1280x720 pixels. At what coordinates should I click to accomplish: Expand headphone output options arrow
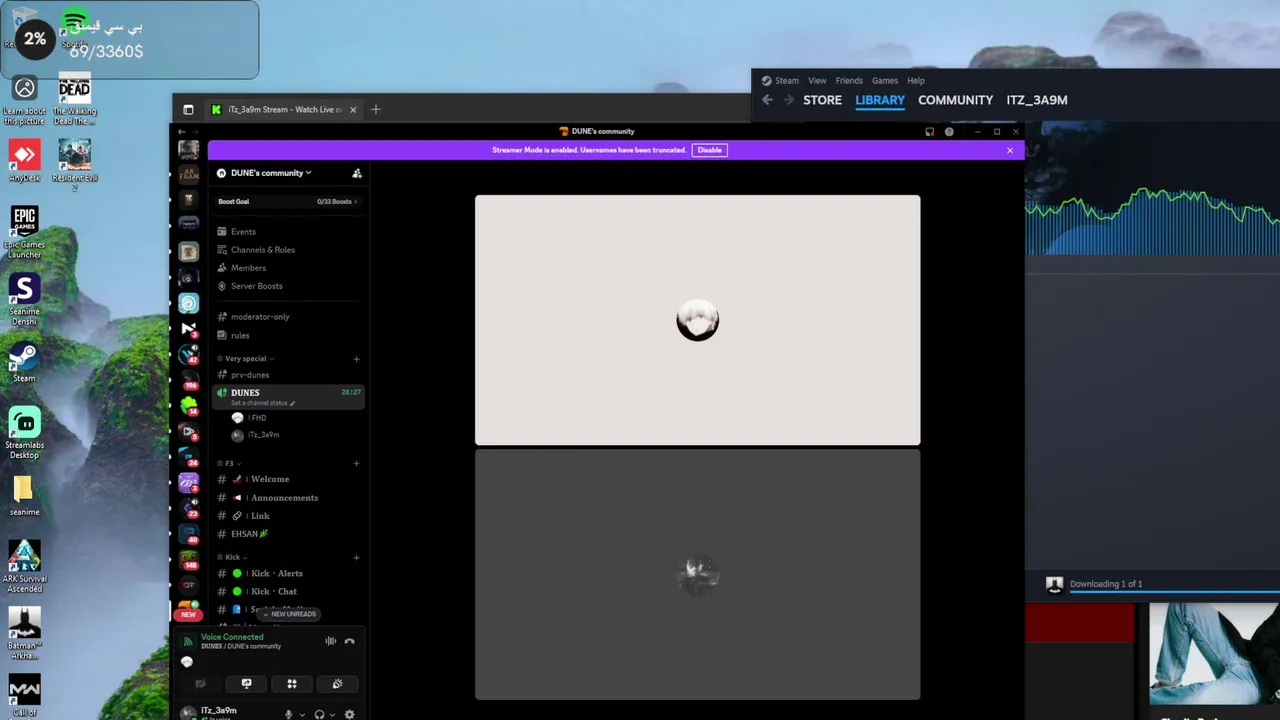(332, 715)
